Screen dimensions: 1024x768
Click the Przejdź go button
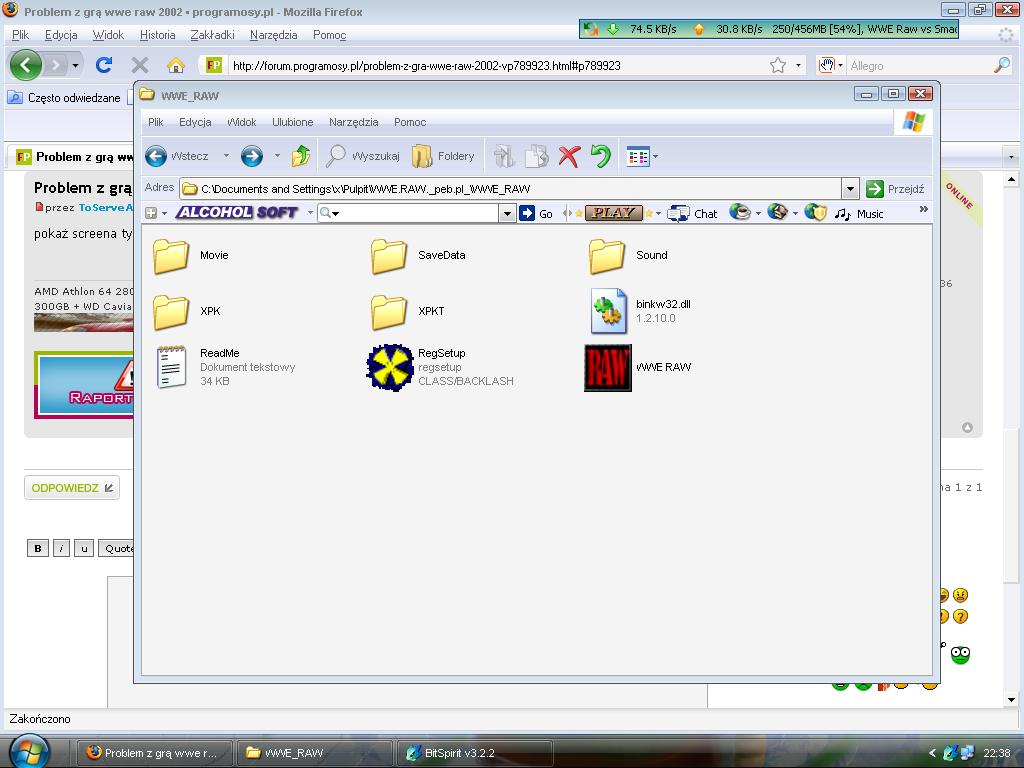coord(895,189)
